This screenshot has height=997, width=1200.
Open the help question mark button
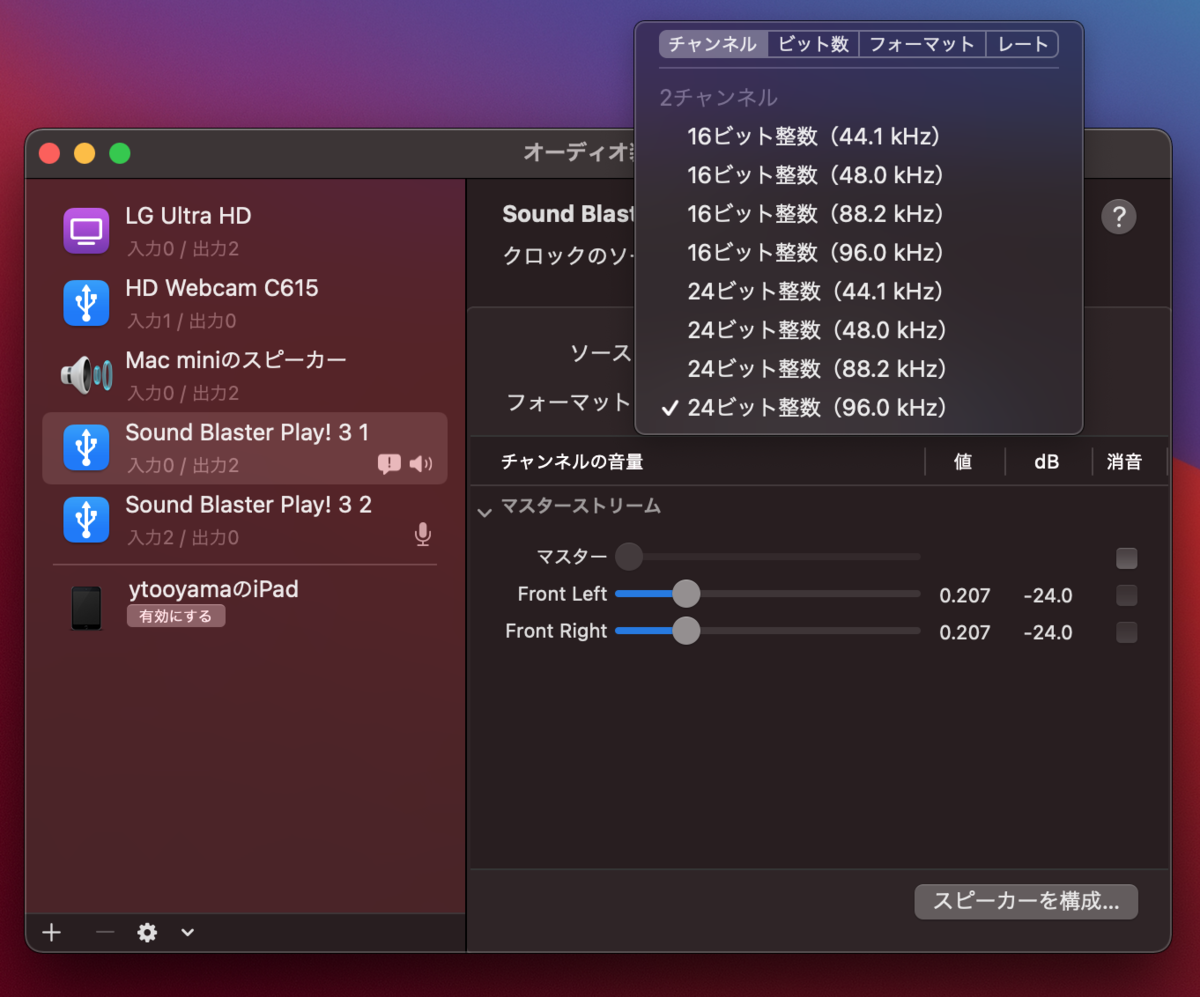coord(1119,216)
